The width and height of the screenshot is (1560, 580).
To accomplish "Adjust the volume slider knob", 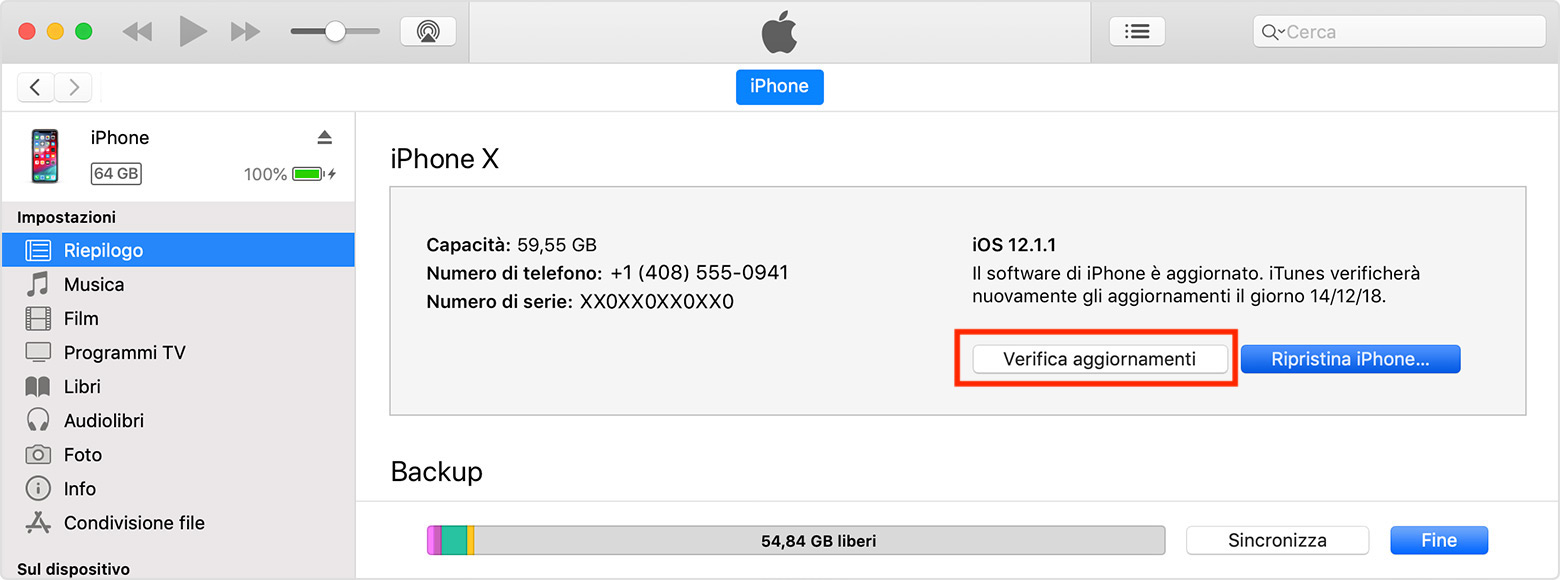I will click(335, 32).
